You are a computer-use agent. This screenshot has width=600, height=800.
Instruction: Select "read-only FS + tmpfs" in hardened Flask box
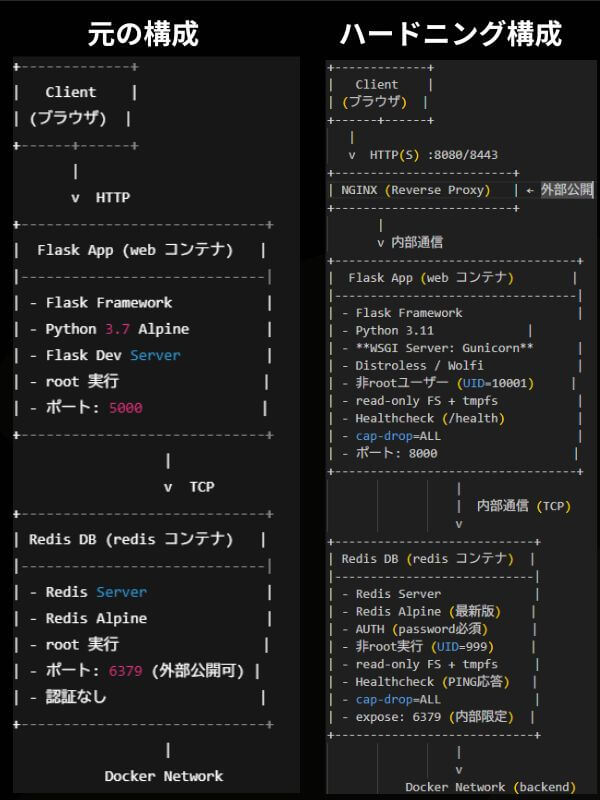427,401
